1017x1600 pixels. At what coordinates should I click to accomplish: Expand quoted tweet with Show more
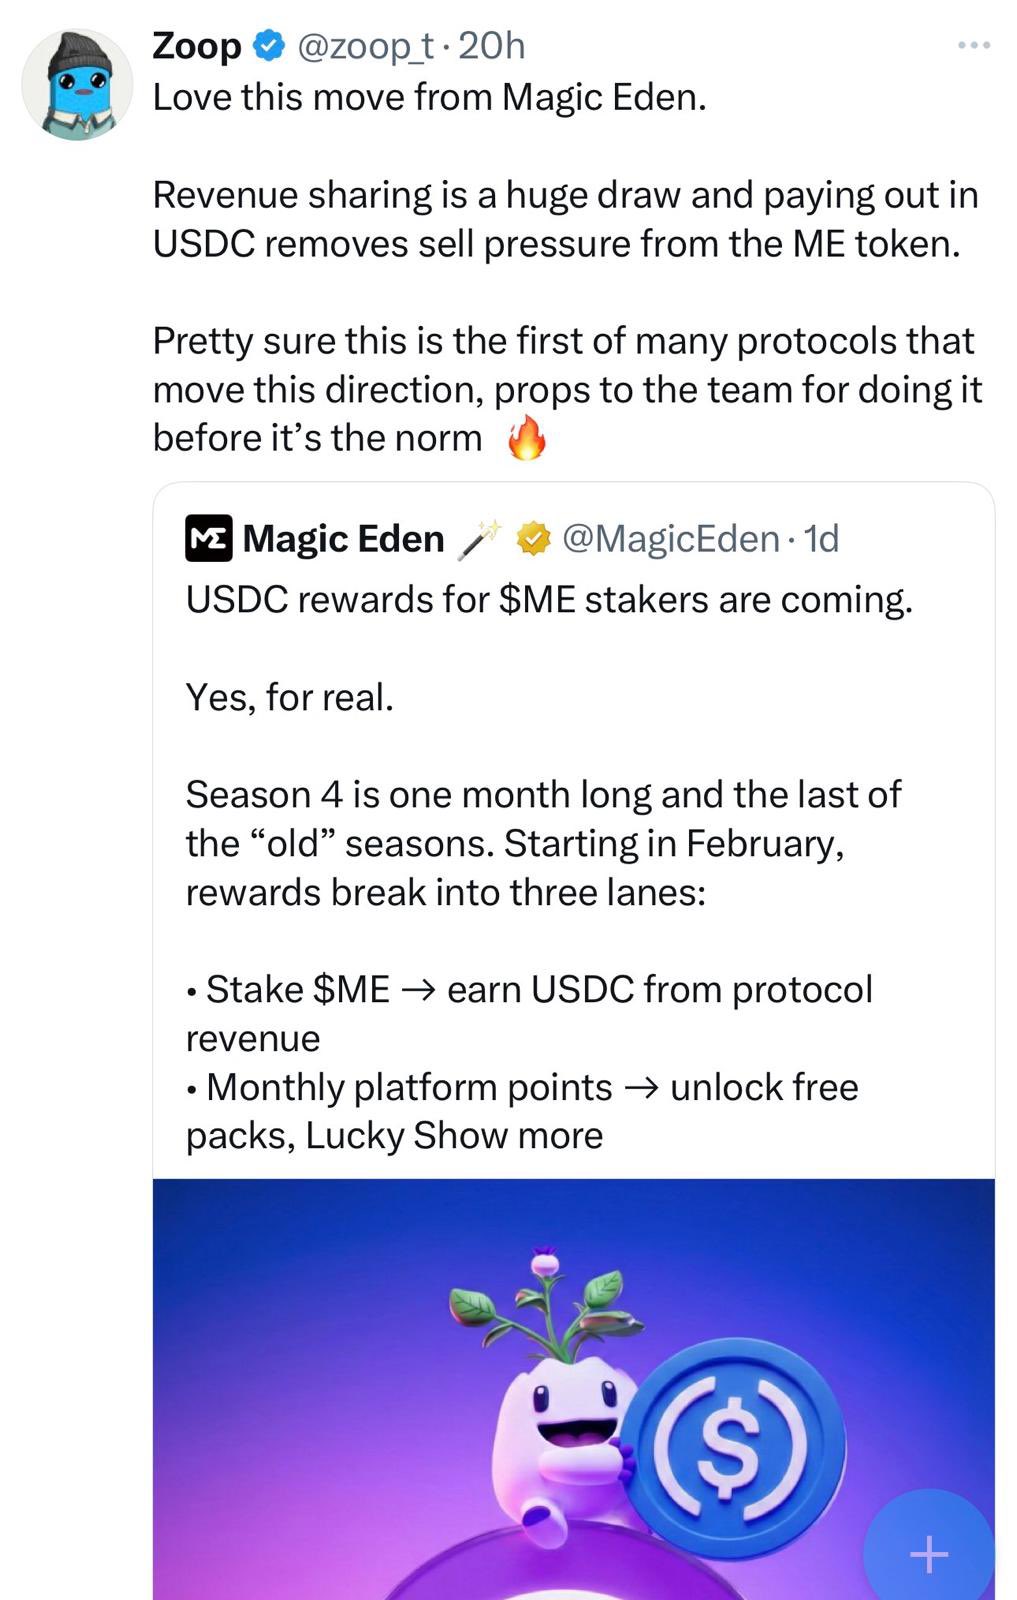[508, 1136]
